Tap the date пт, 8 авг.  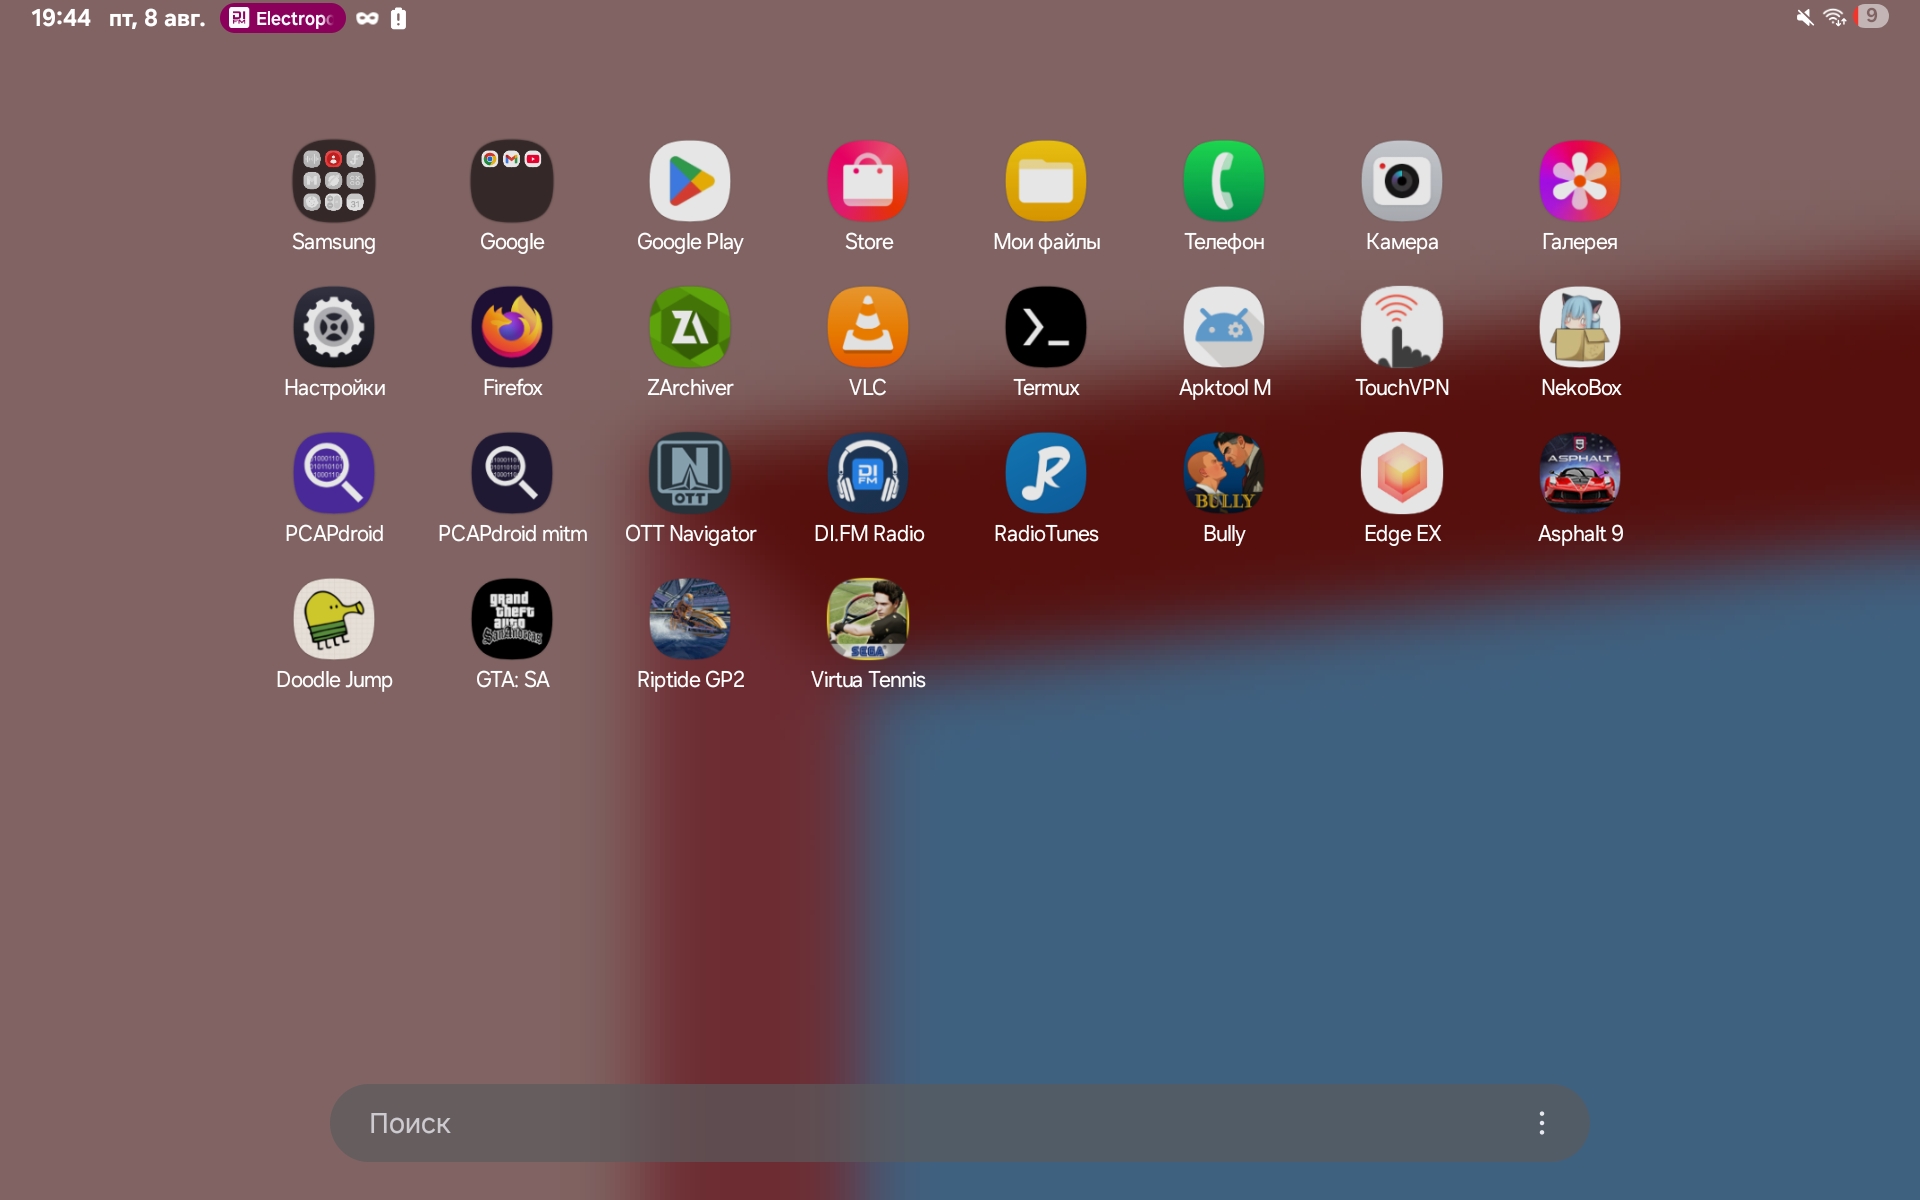click(x=157, y=18)
